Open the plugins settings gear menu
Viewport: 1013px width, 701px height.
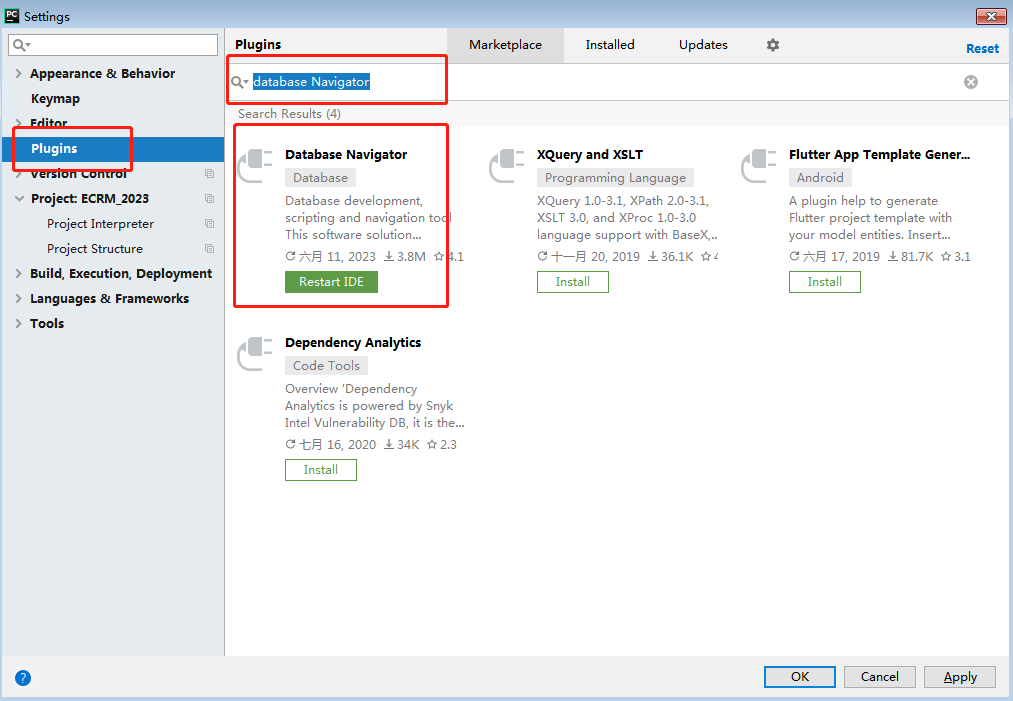(x=773, y=45)
